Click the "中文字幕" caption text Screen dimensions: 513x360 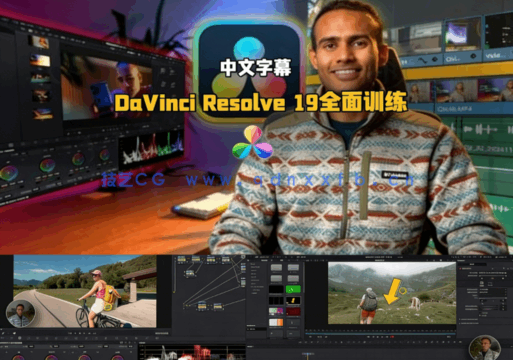[x=256, y=68]
